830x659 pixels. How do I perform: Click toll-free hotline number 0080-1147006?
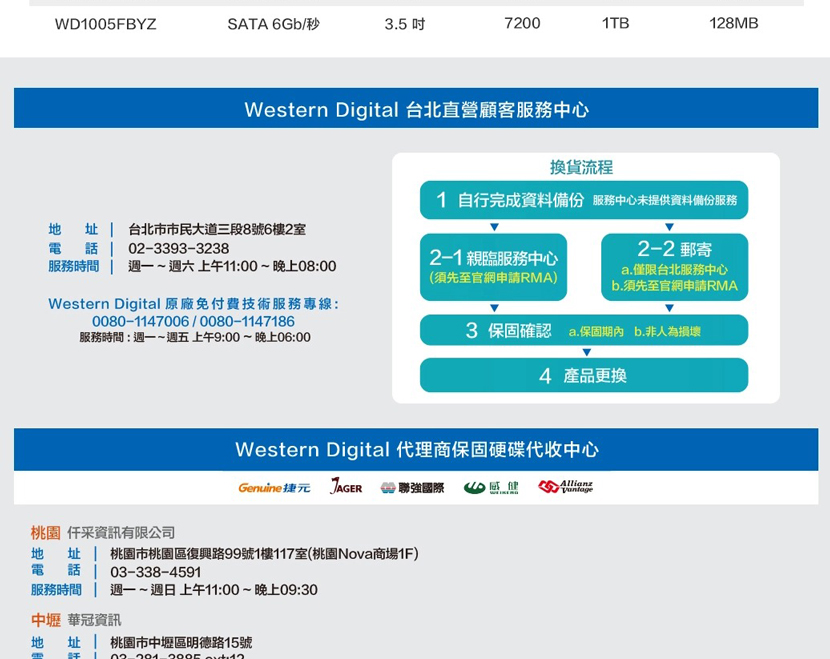[x=140, y=321]
